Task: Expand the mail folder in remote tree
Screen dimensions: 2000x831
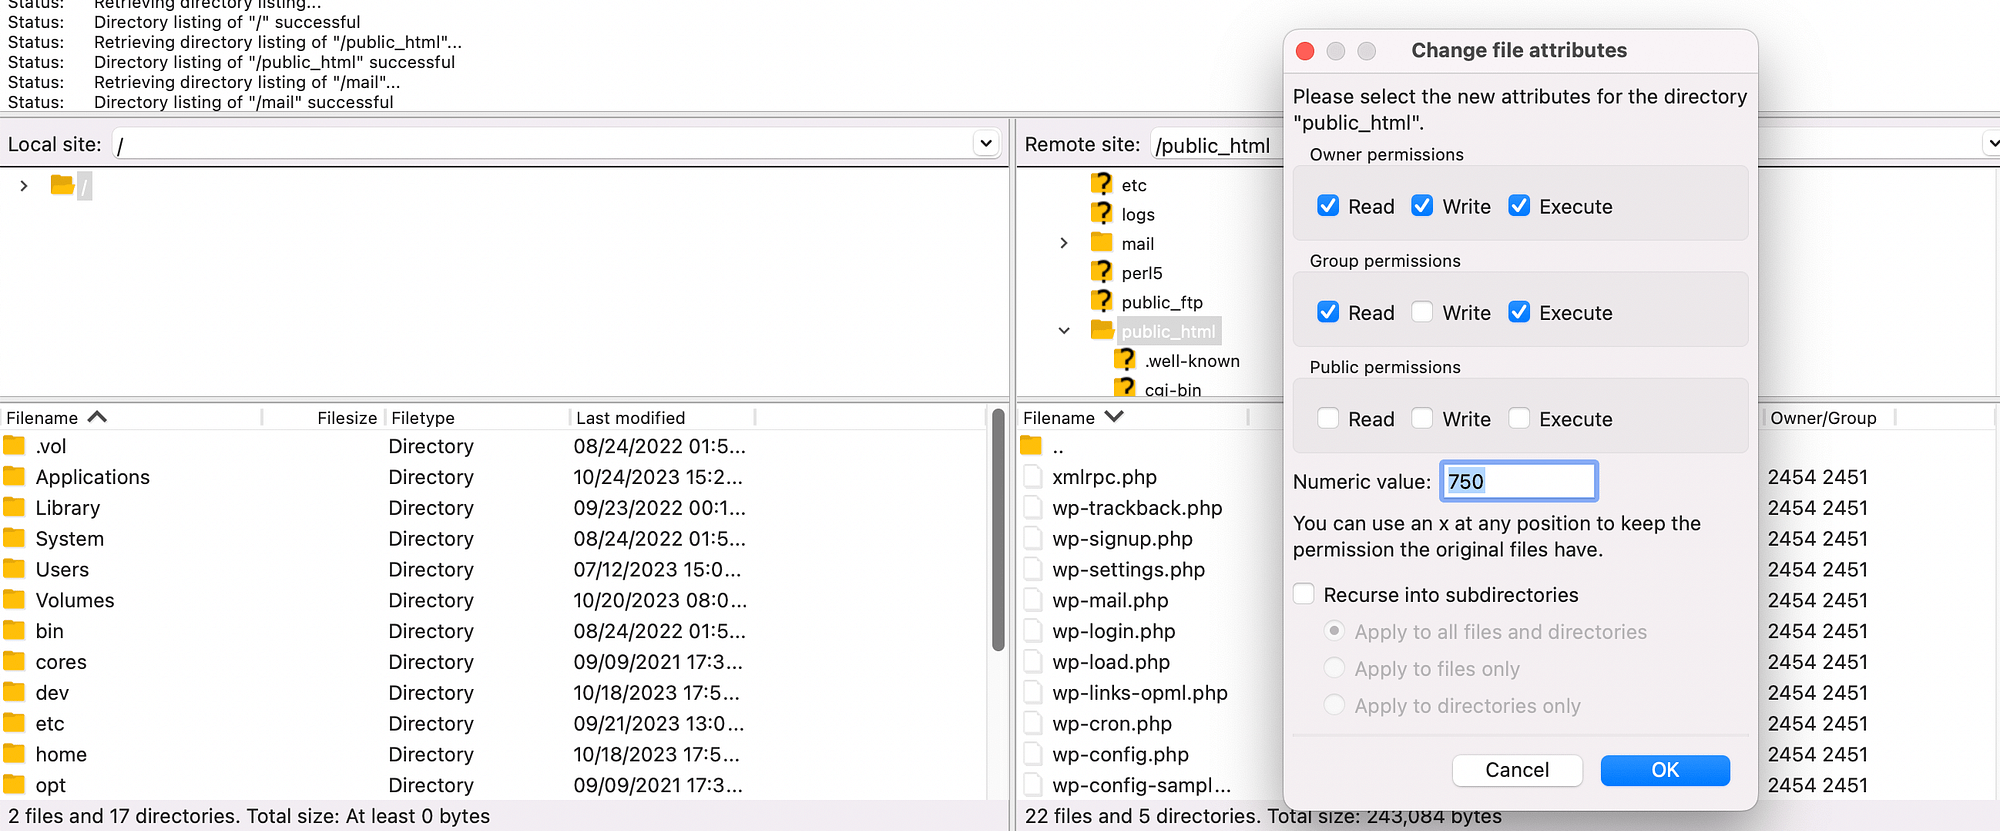Action: pyautogui.click(x=1064, y=243)
